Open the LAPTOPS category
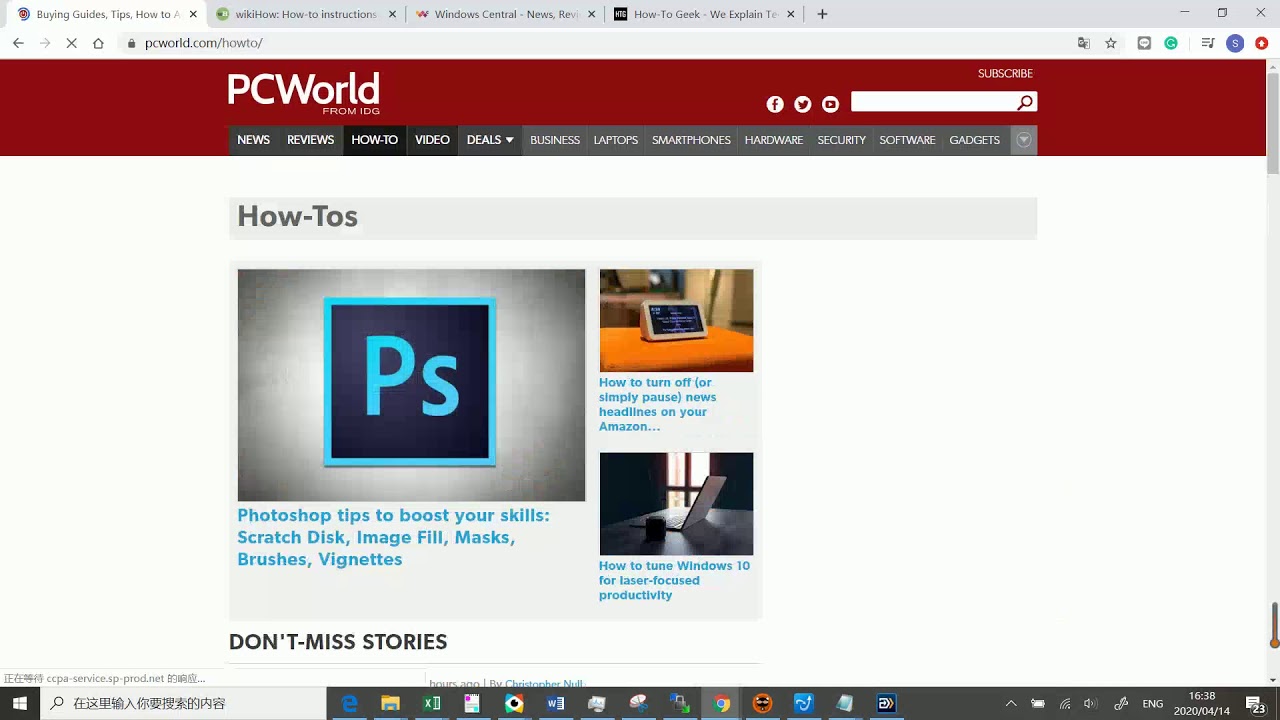Viewport: 1280px width, 720px height. click(x=615, y=140)
